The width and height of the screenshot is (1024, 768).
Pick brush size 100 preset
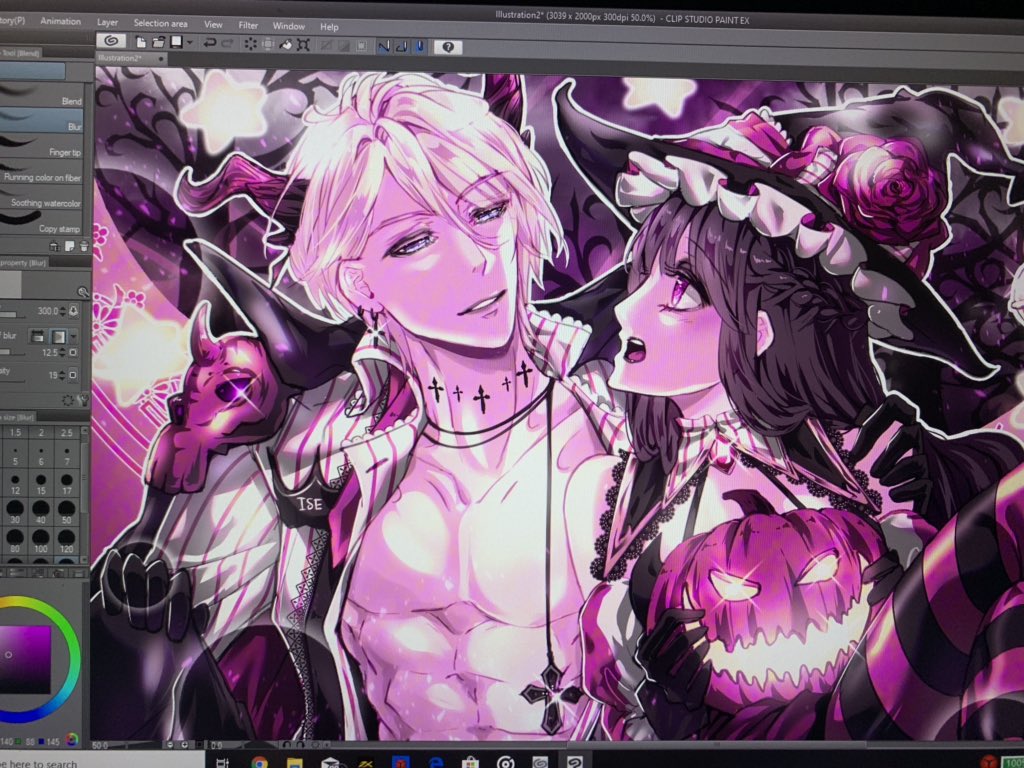point(41,540)
